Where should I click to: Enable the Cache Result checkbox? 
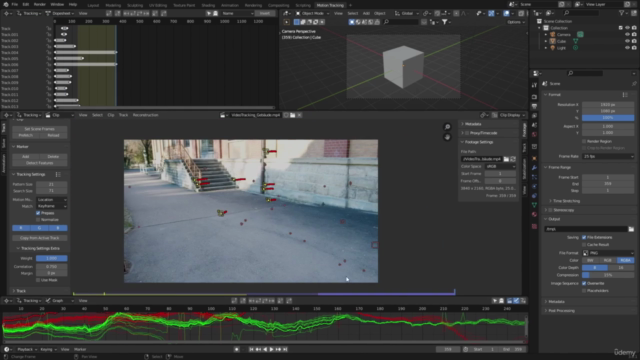pos(584,244)
